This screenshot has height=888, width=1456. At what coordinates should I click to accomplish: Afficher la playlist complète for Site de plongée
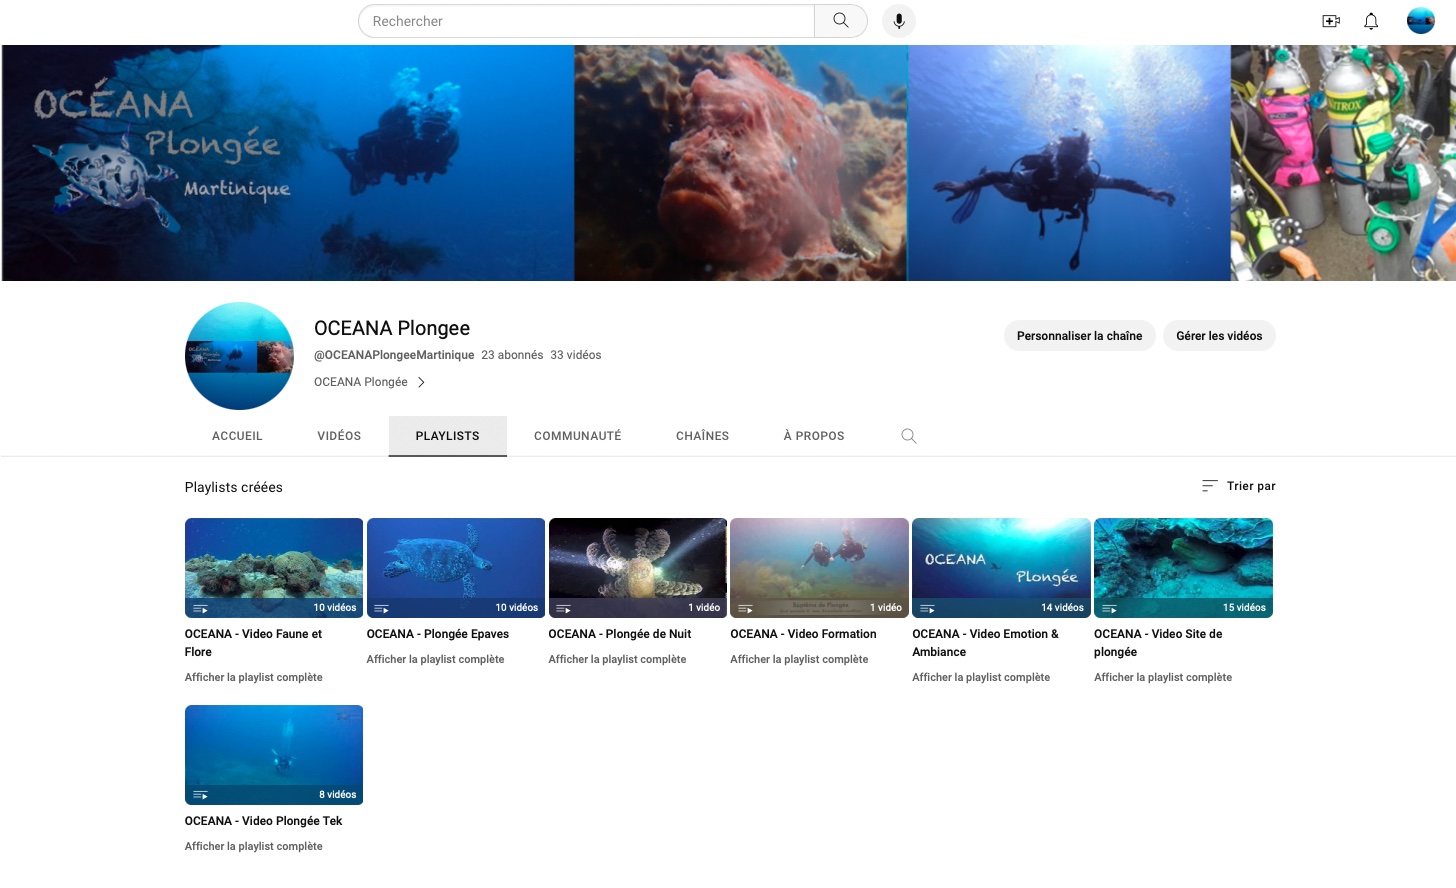(1163, 677)
